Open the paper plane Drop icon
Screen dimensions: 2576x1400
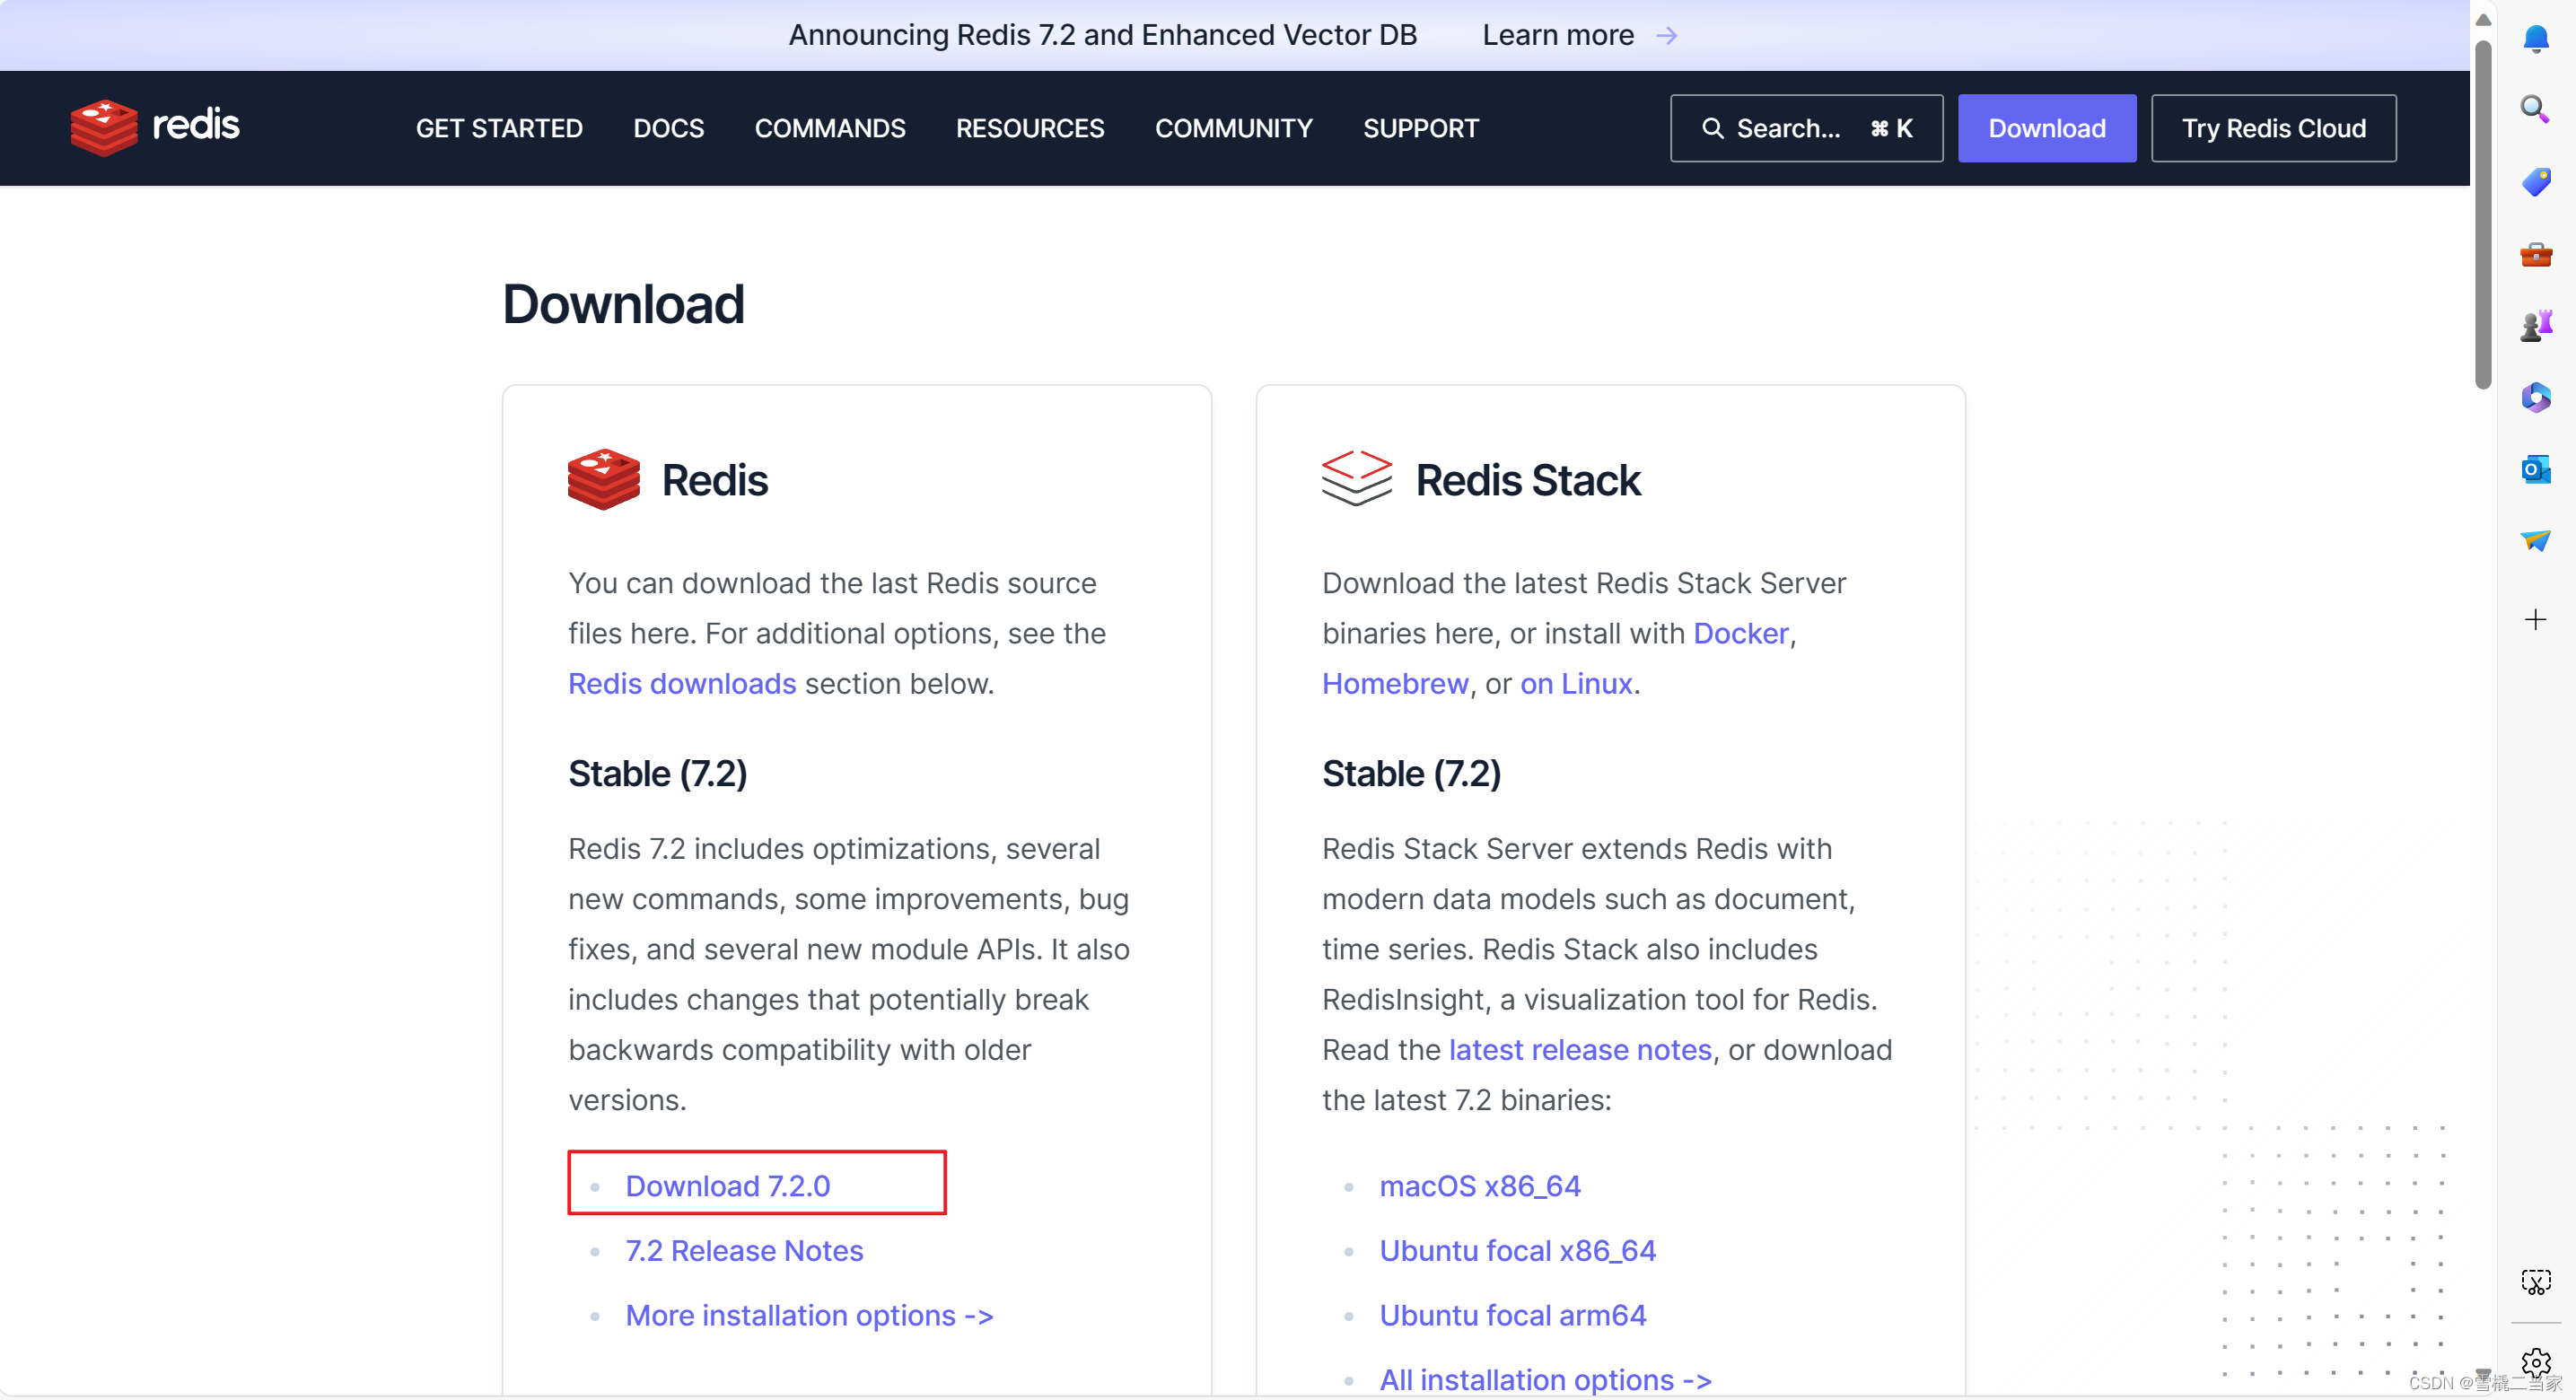coord(2535,540)
